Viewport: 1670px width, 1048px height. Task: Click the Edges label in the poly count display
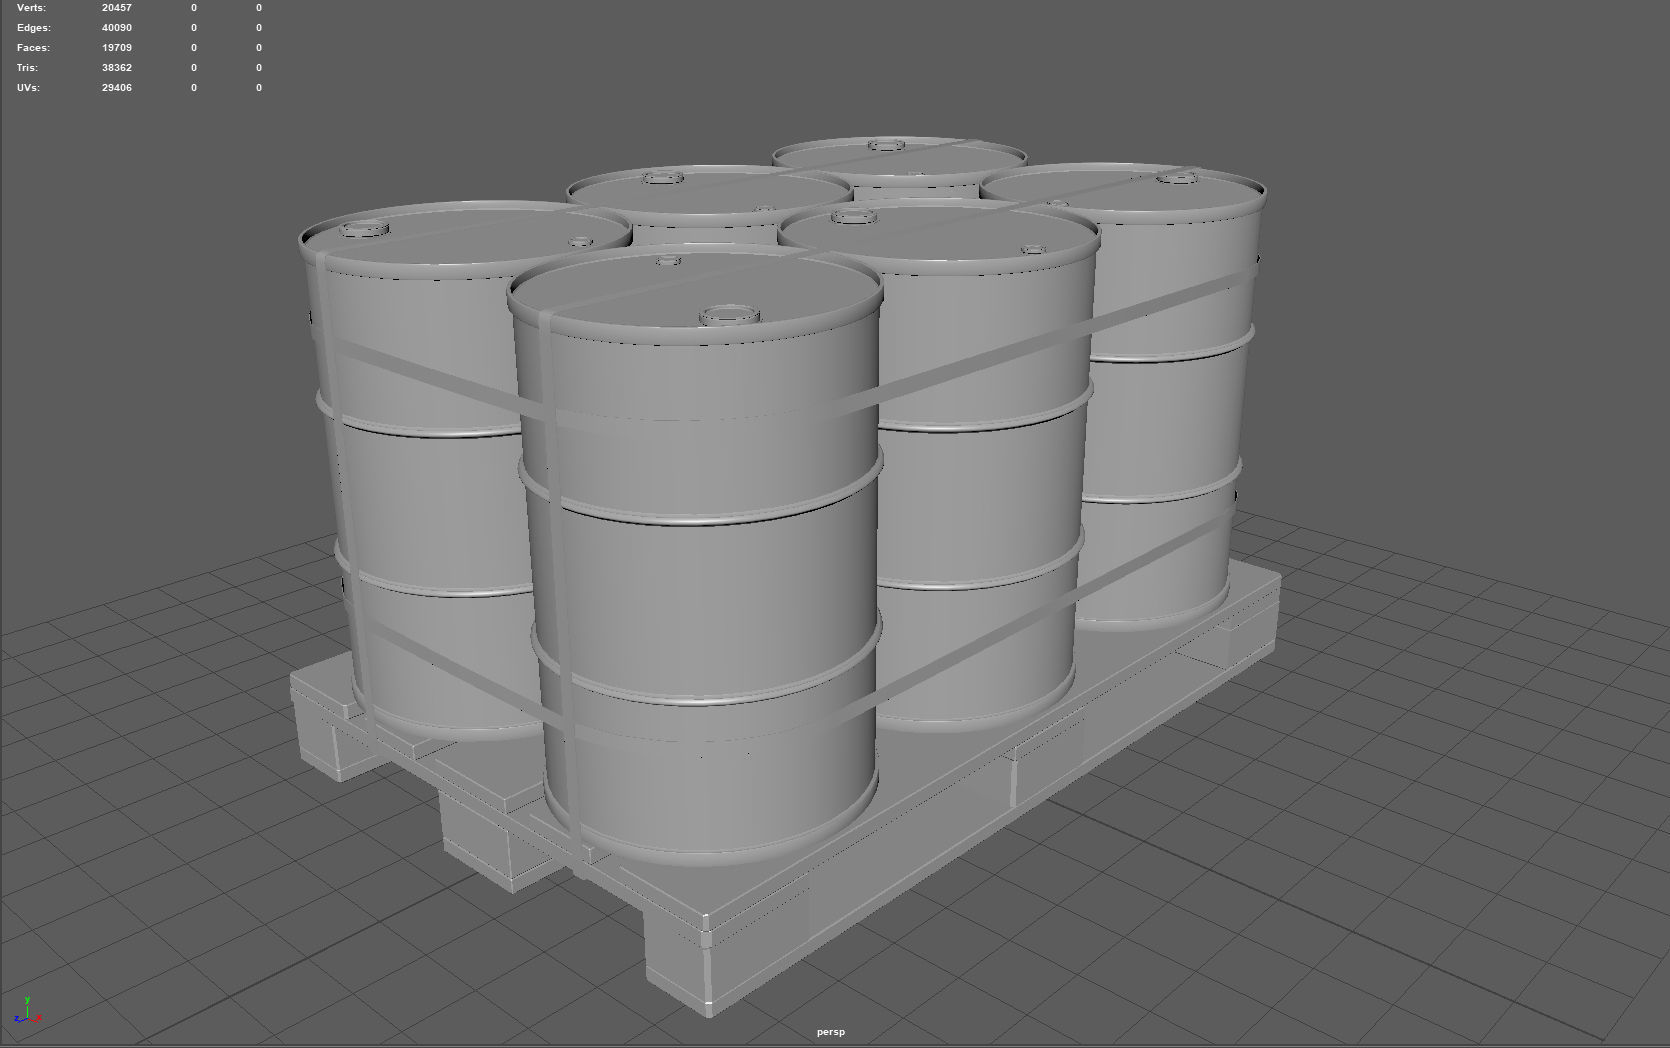tap(34, 28)
